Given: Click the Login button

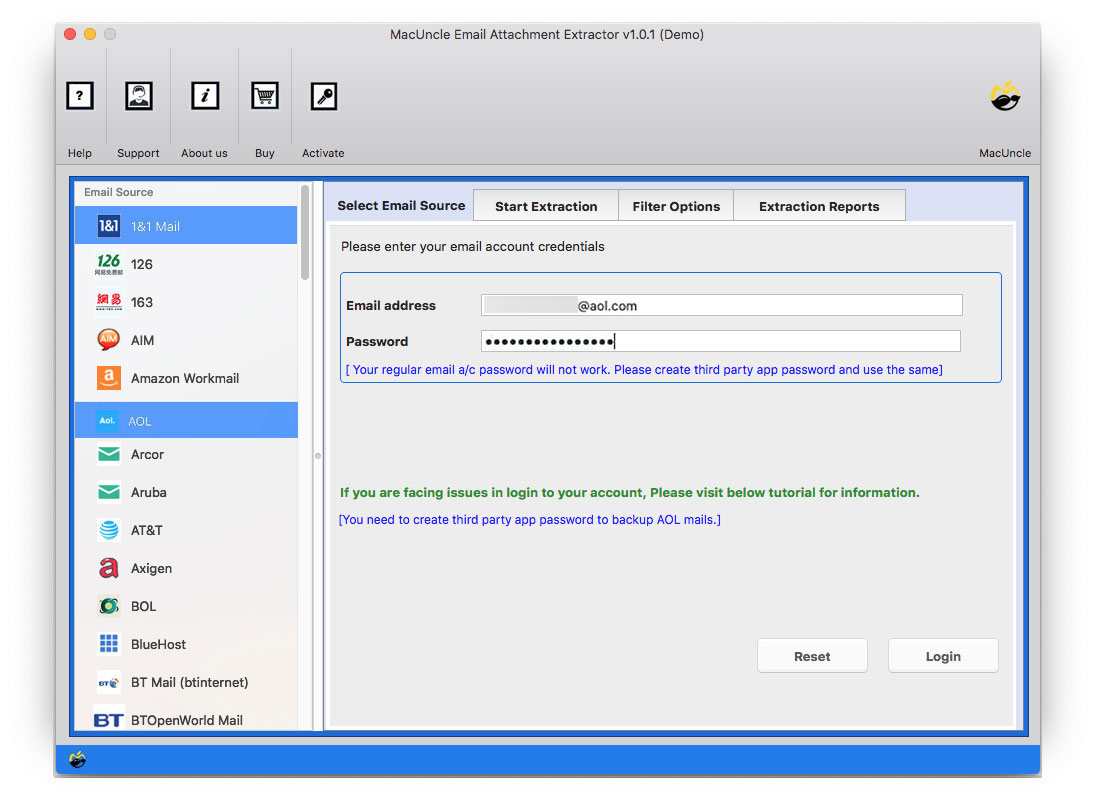Looking at the screenshot, I should 943,656.
